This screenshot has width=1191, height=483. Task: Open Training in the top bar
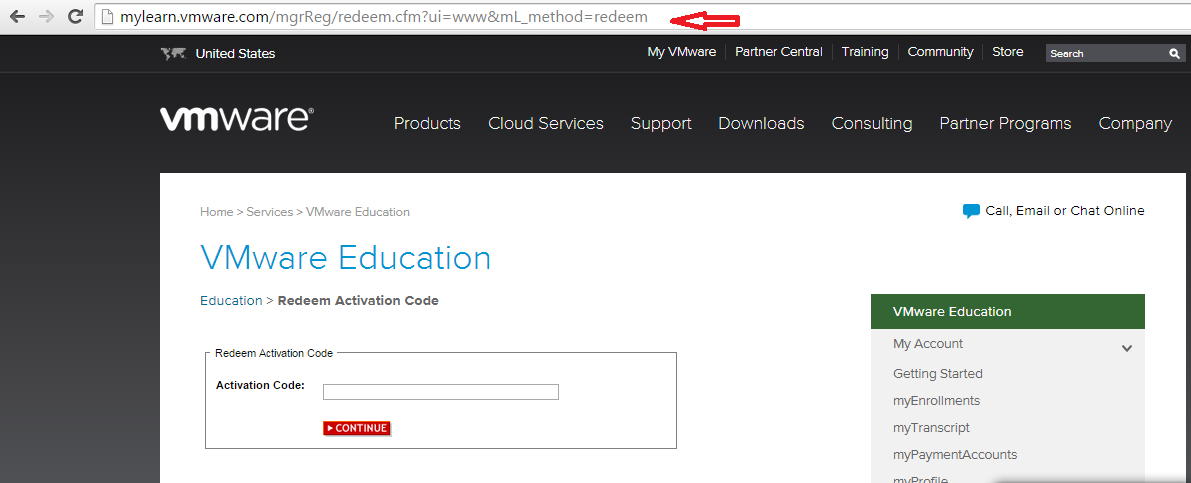[864, 52]
